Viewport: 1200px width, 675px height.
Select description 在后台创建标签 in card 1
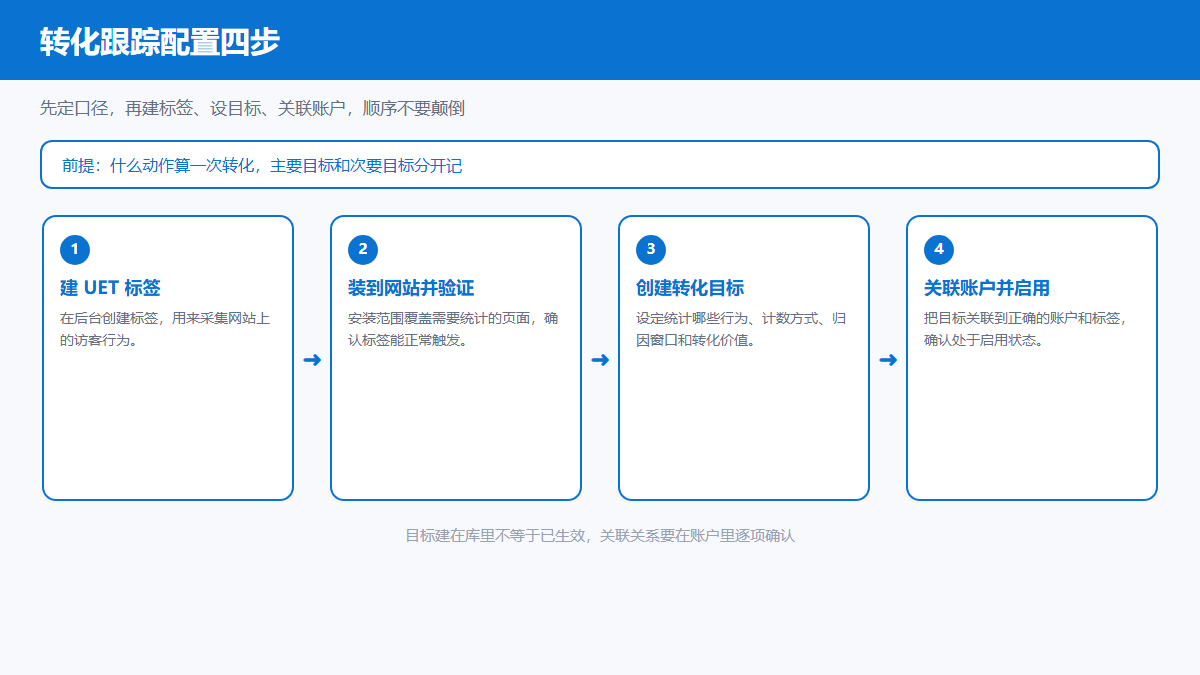click(165, 329)
